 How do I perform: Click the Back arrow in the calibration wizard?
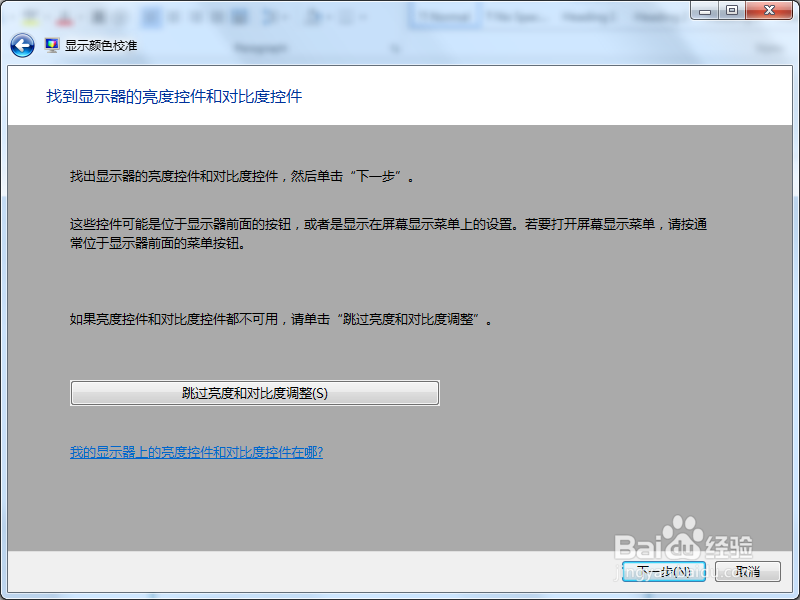[x=21, y=44]
